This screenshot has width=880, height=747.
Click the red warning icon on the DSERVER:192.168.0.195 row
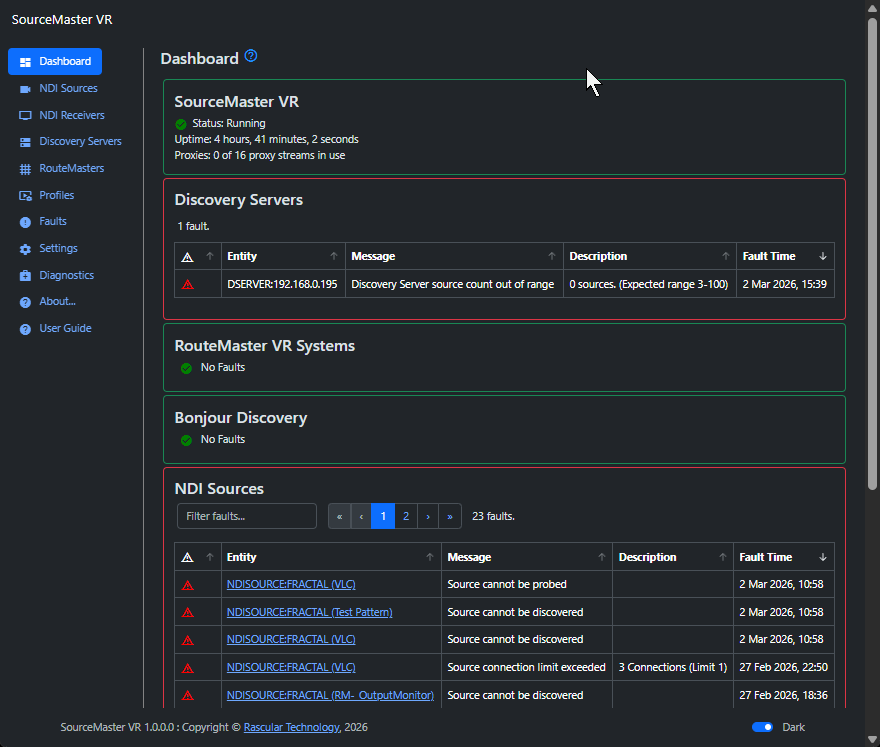tap(188, 285)
